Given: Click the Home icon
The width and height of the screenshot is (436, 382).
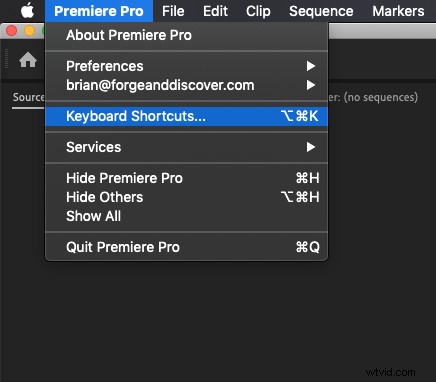Looking at the screenshot, I should pyautogui.click(x=28, y=60).
